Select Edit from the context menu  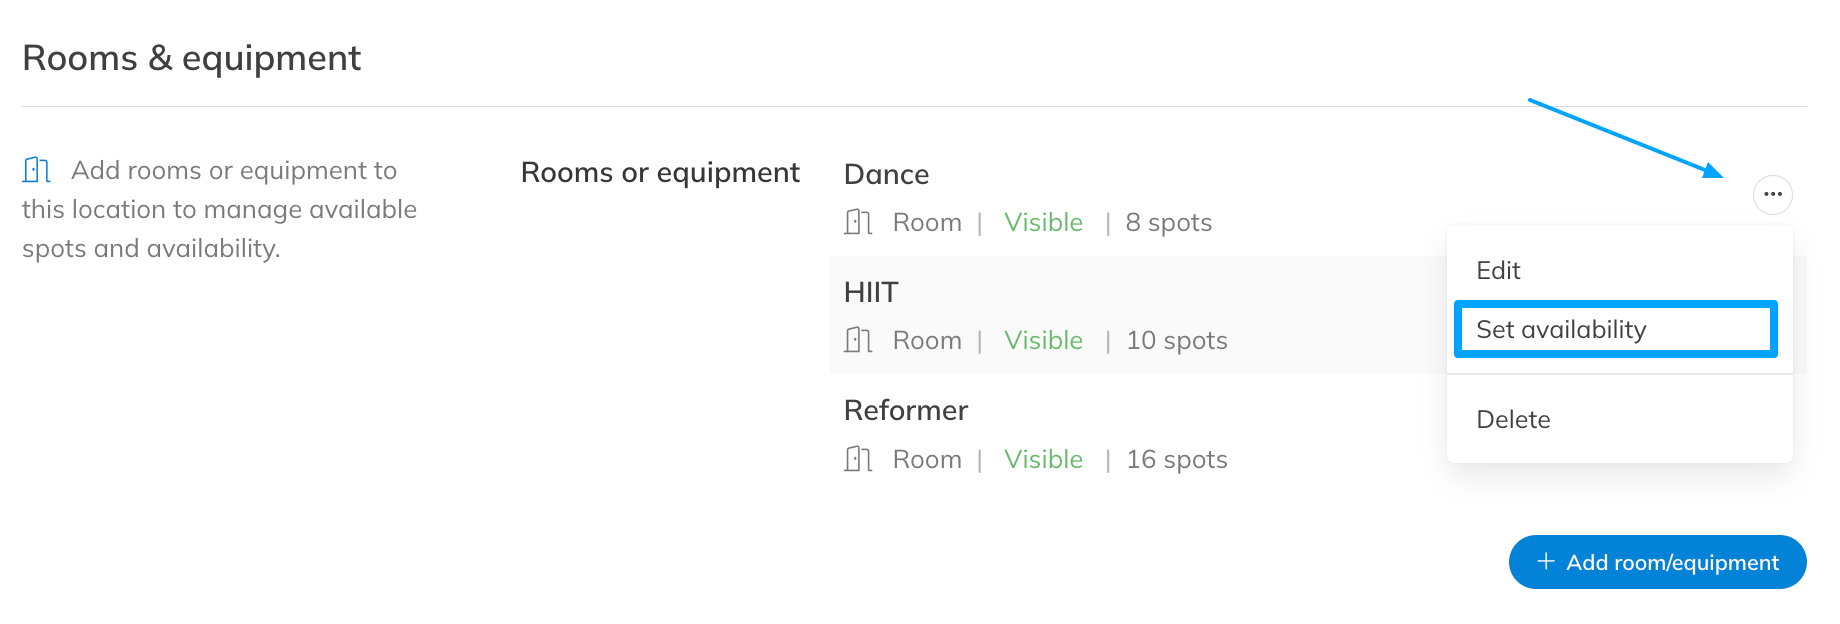pos(1498,271)
